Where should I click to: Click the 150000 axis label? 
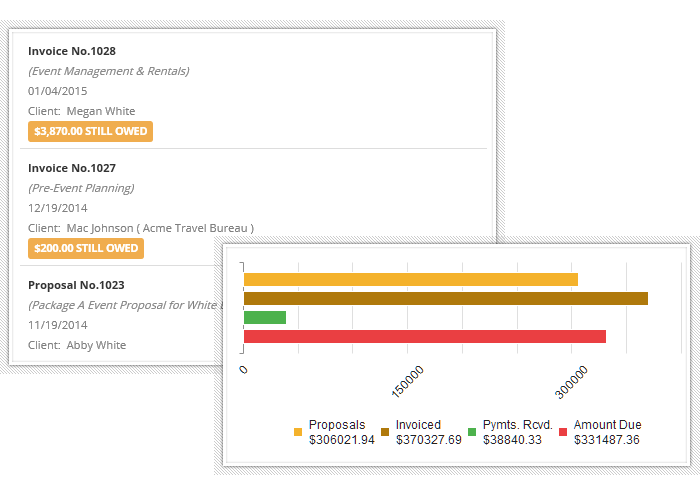(x=407, y=382)
